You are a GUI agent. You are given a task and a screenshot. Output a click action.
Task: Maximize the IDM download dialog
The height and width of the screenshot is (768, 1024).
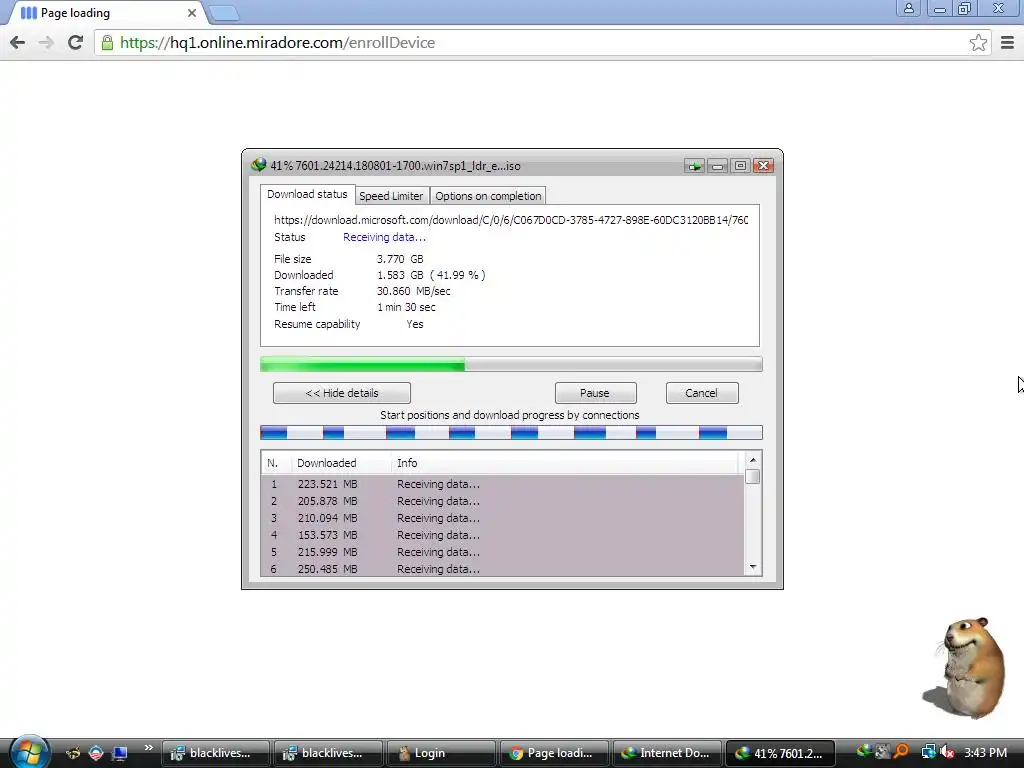pos(740,166)
